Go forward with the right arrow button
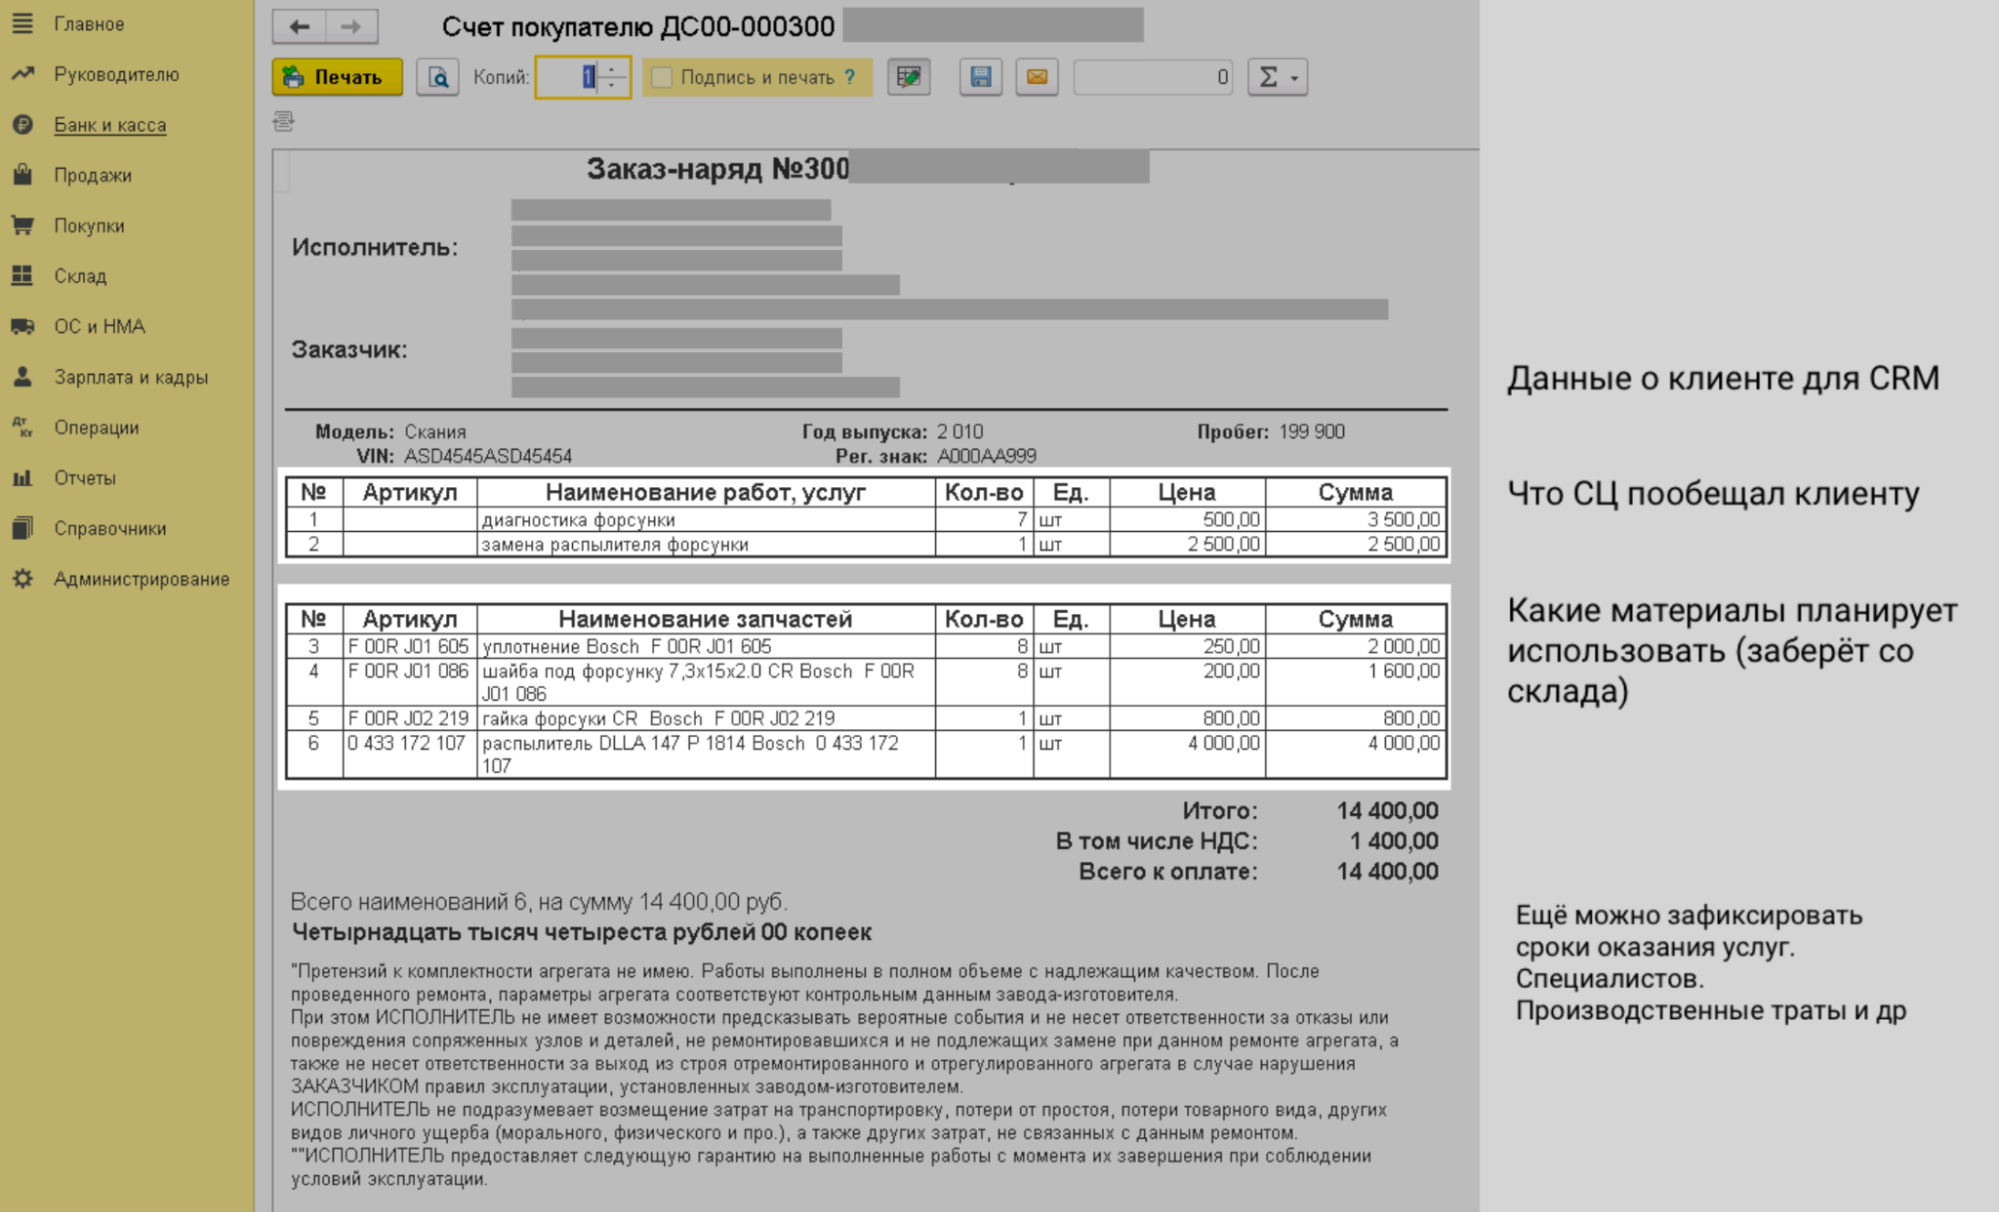Image resolution: width=1999 pixels, height=1213 pixels. click(351, 26)
